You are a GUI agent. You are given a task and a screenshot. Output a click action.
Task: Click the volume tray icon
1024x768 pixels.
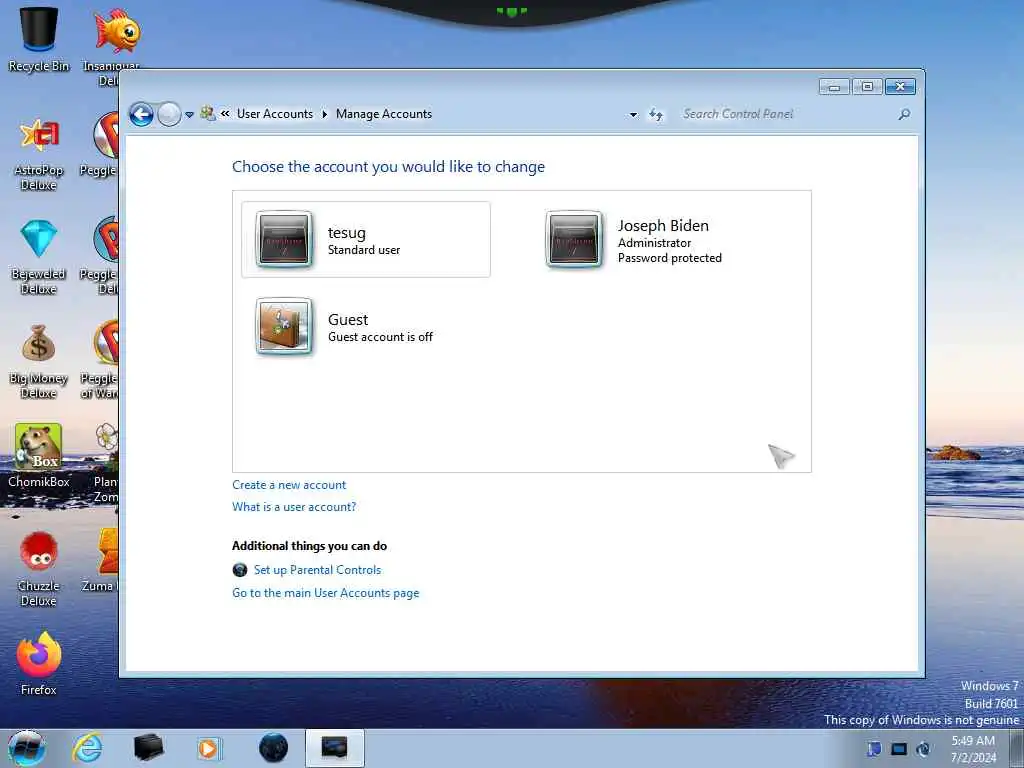pyautogui.click(x=923, y=749)
